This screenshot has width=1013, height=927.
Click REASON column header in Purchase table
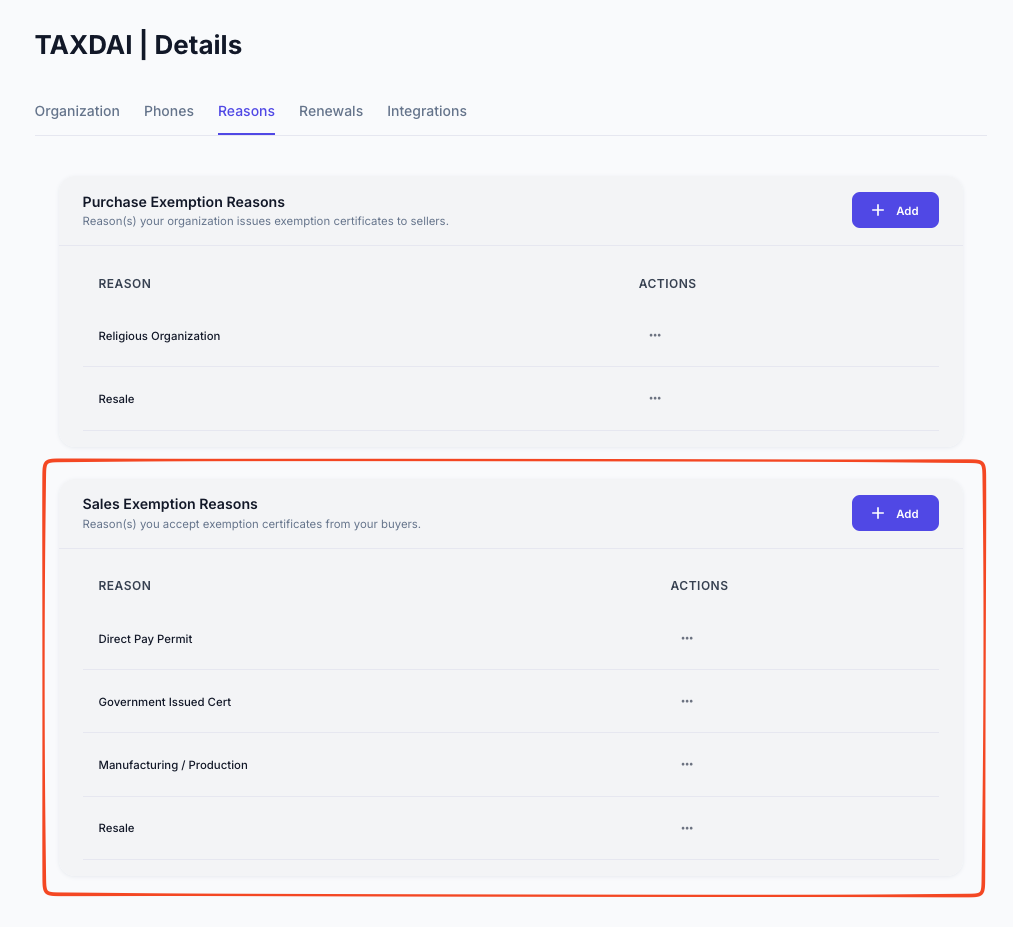pos(125,284)
